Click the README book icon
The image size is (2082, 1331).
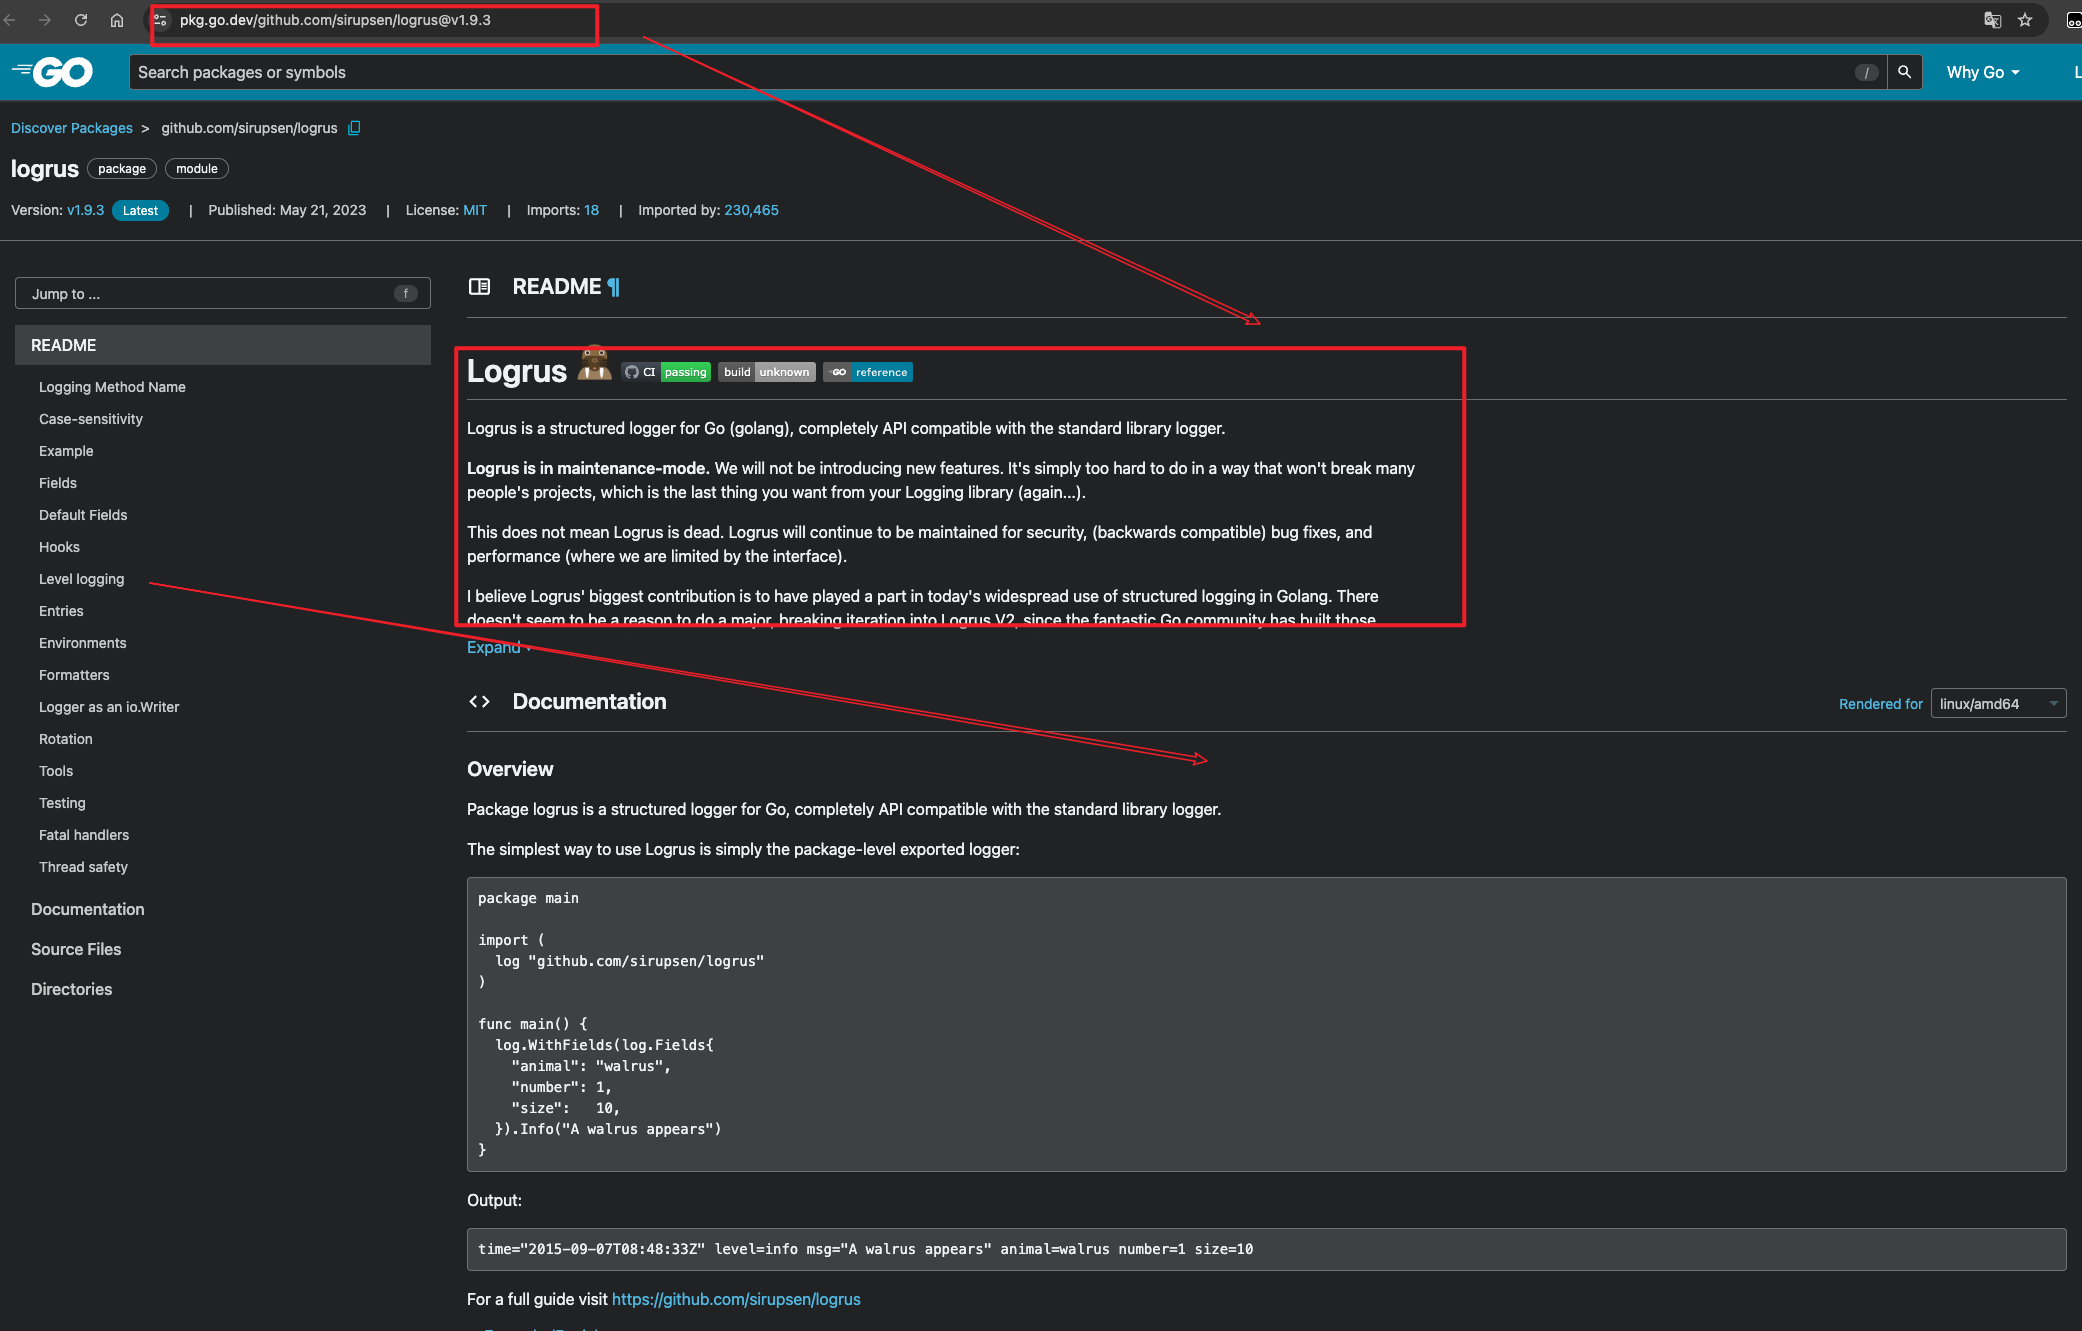pyautogui.click(x=479, y=287)
